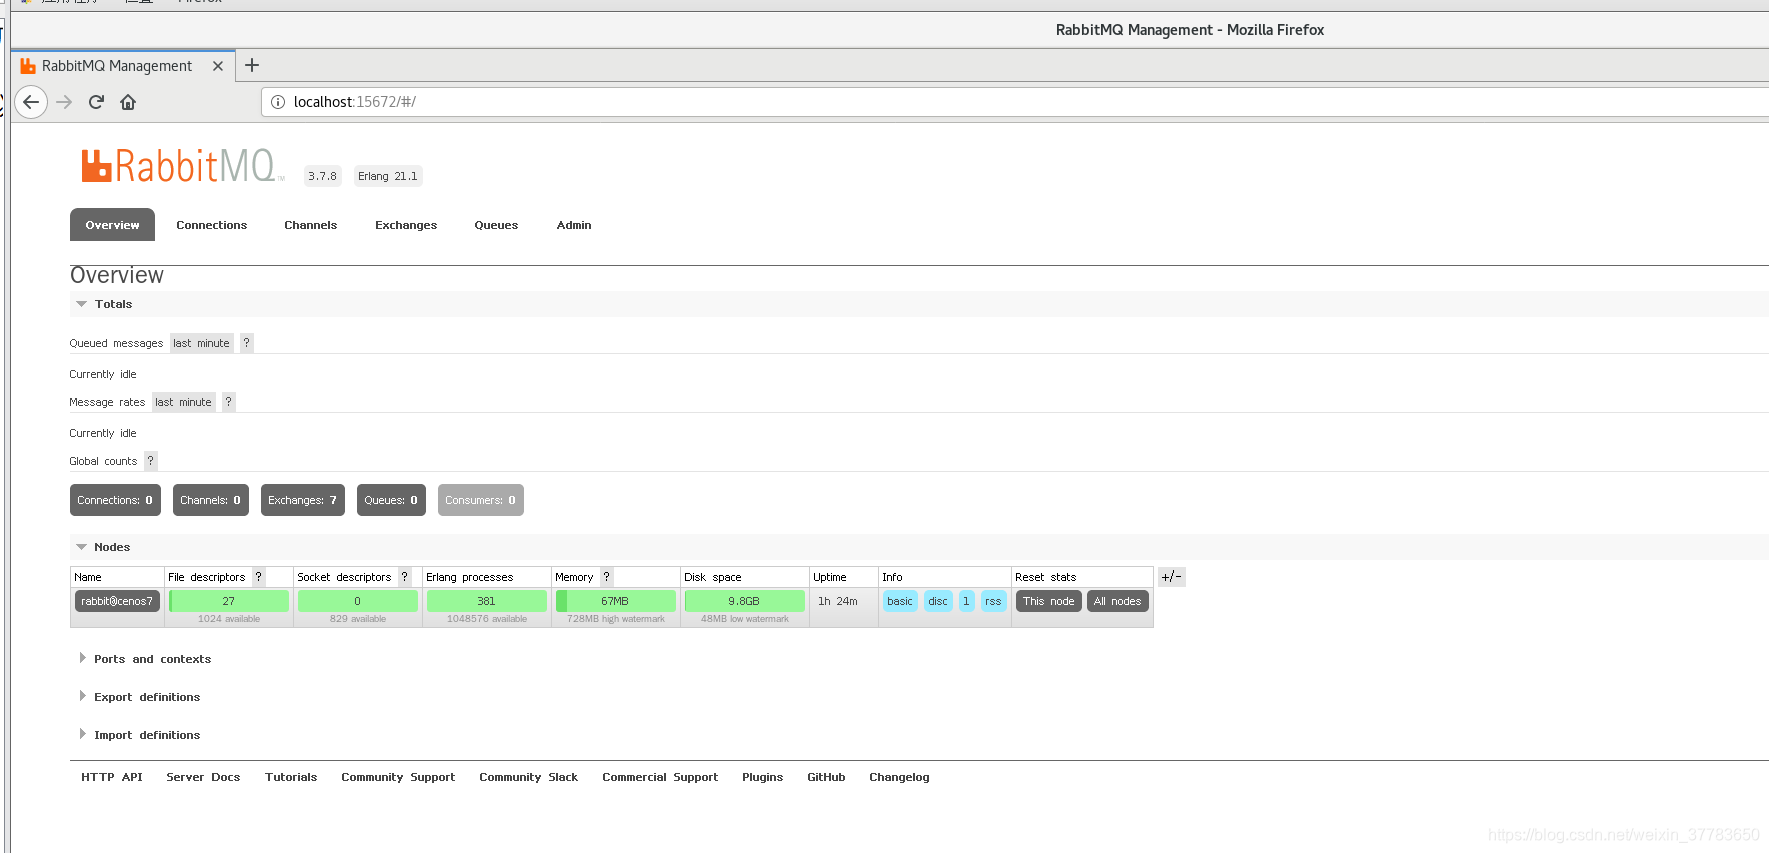Image resolution: width=1769 pixels, height=853 pixels.
Task: Click the disc info tag
Action: click(x=938, y=601)
